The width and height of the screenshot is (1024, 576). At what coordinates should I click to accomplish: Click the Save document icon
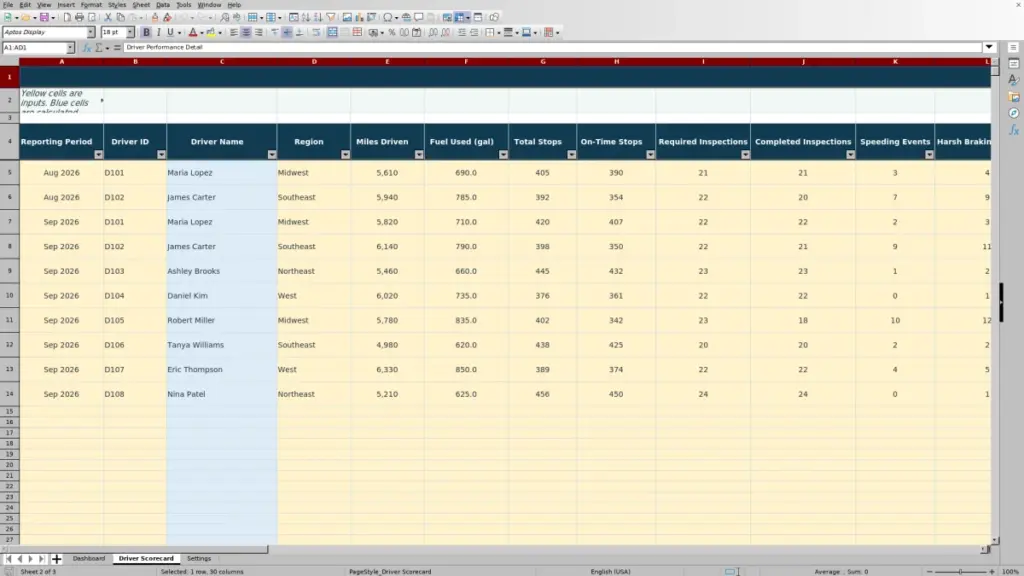[44, 17]
